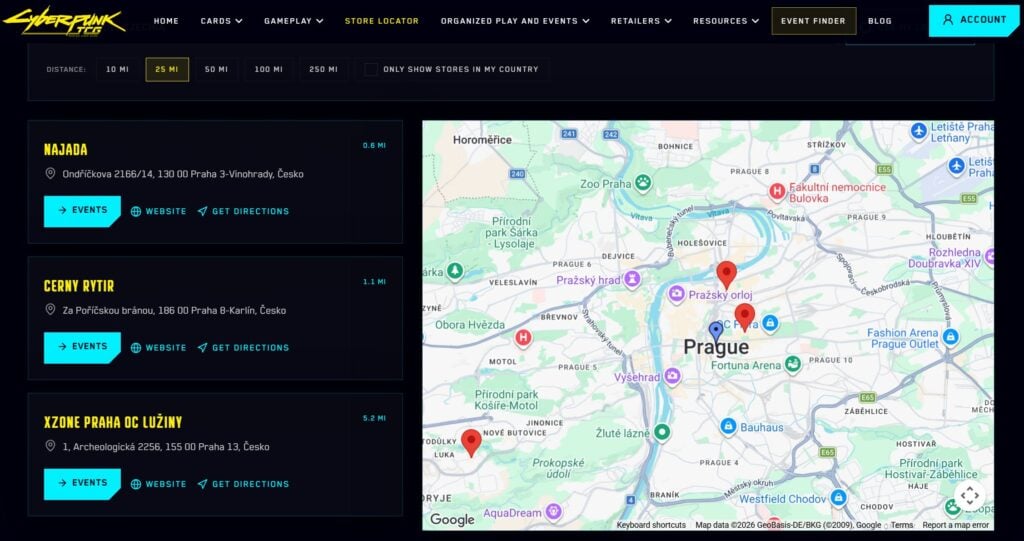Click the hospital icon near Motol

point(522,338)
